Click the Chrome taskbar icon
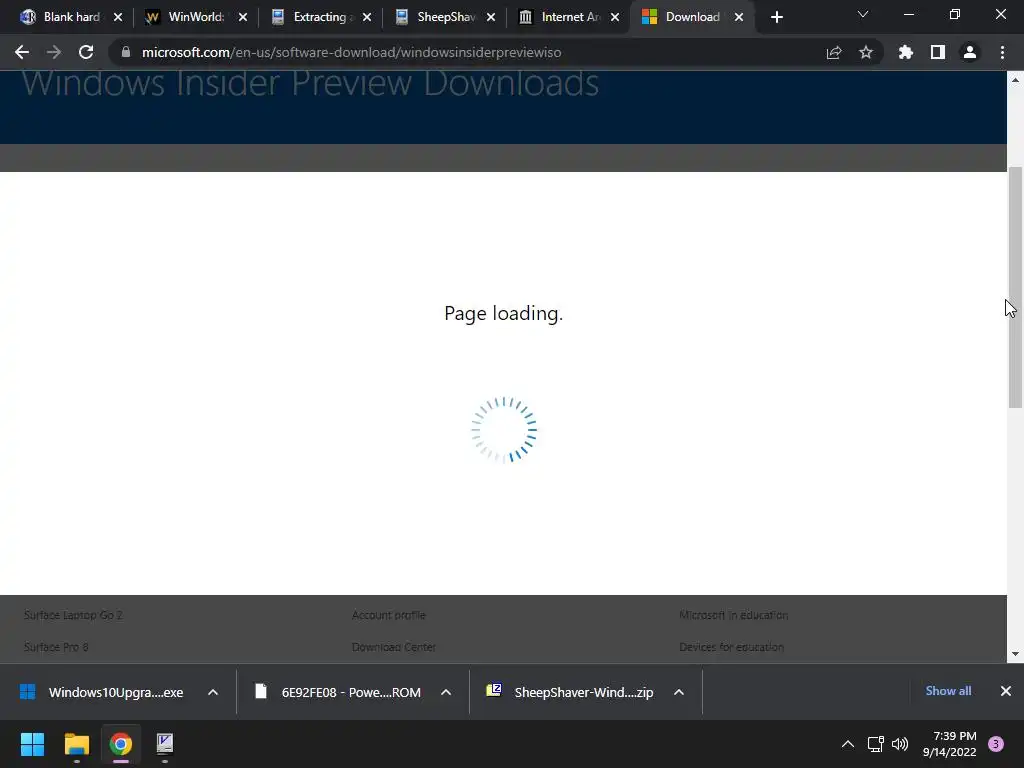1024x768 pixels. tap(121, 744)
